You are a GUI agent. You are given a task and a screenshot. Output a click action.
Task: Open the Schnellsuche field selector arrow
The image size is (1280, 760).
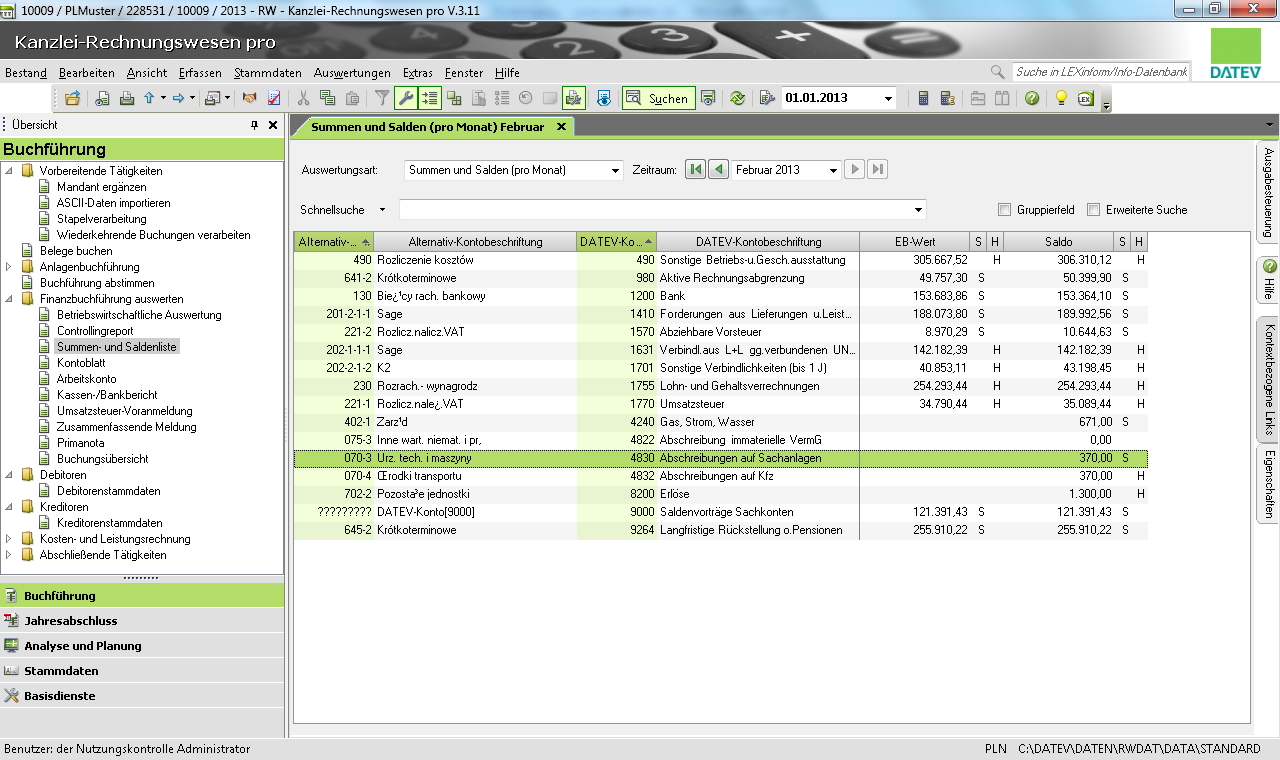click(x=382, y=210)
